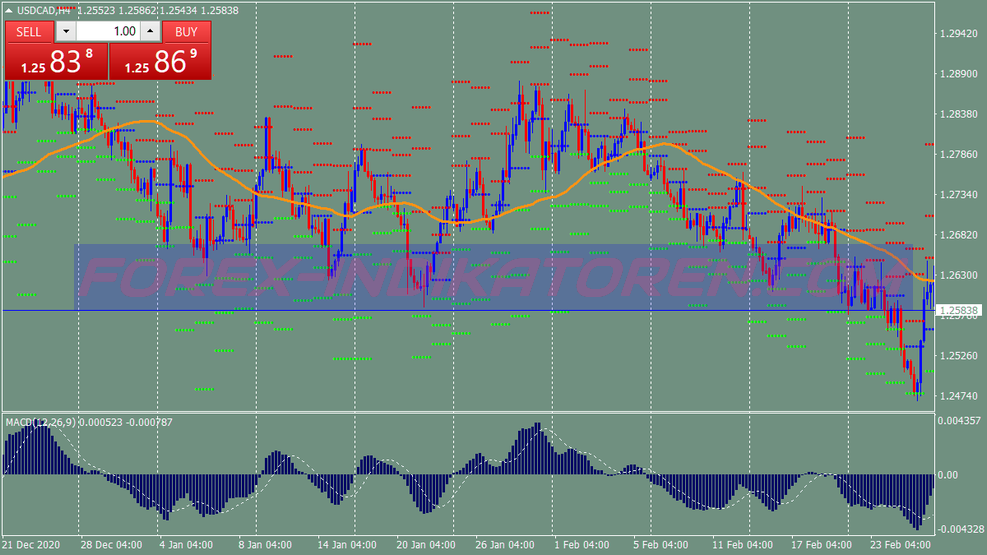Click the 14 Jan 04:00 time label
The image size is (987, 555).
click(x=347, y=544)
